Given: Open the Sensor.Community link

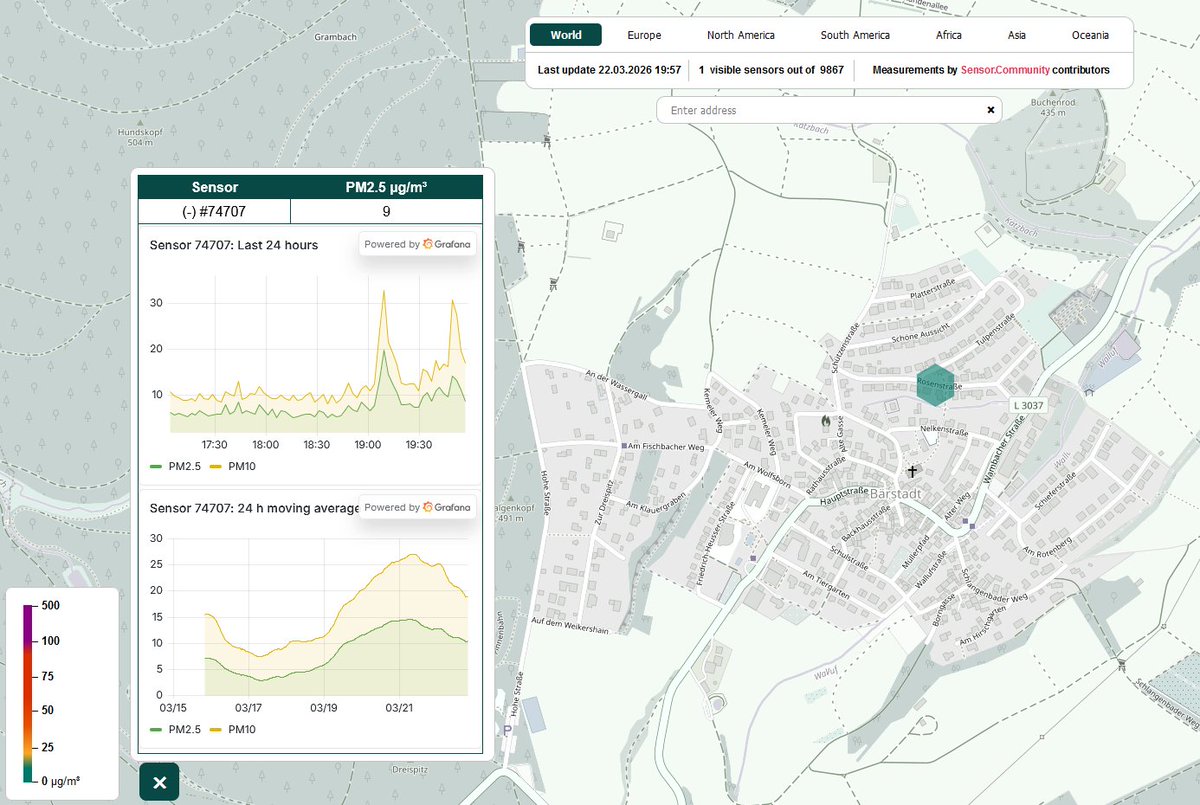Looking at the screenshot, I should (x=1005, y=70).
